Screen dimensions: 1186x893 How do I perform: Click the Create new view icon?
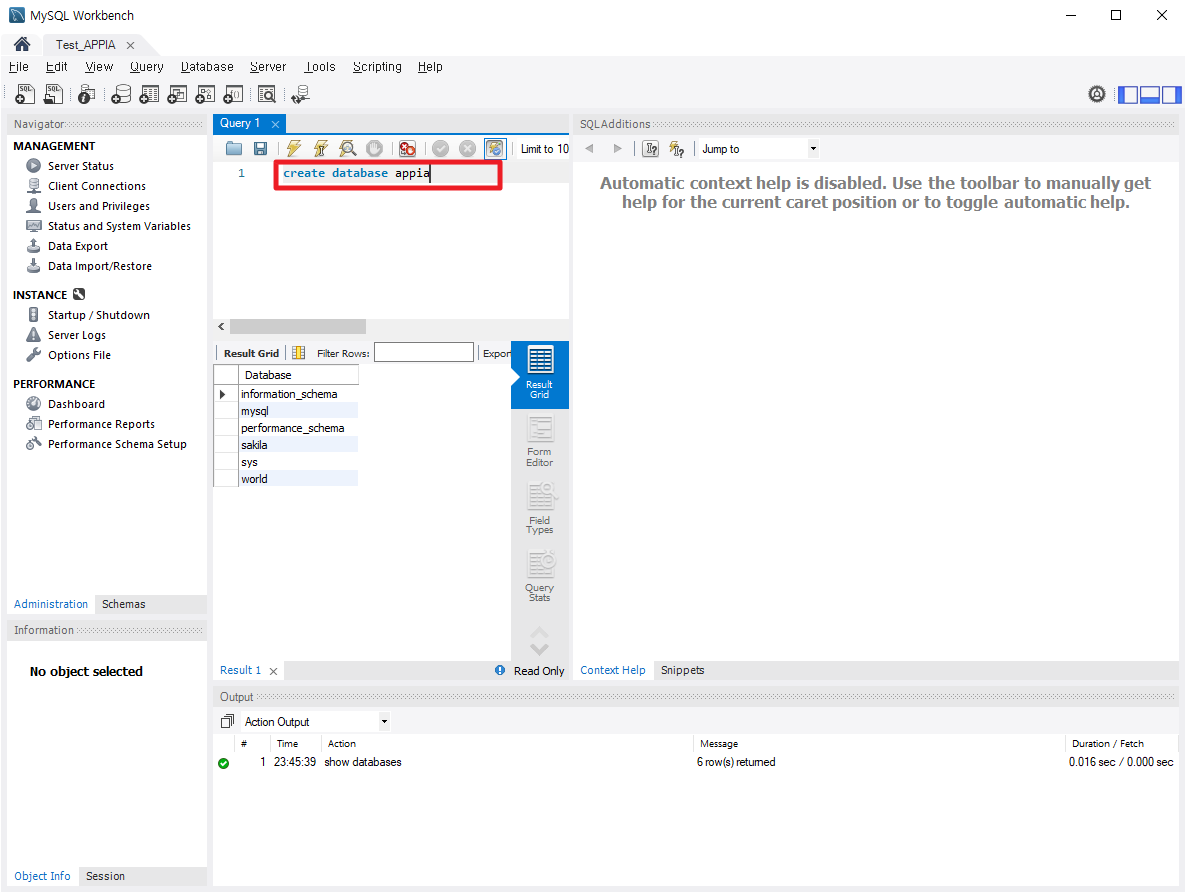(177, 94)
